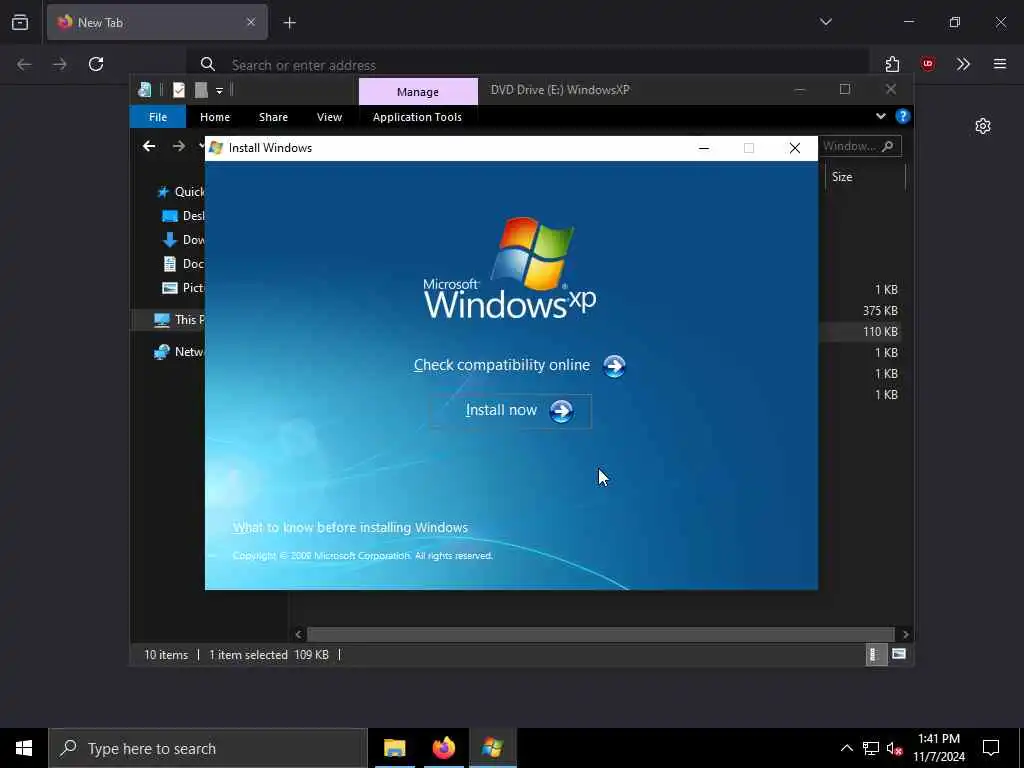Open File menu in Explorer window
Screen dimensions: 1024x768
[158, 117]
